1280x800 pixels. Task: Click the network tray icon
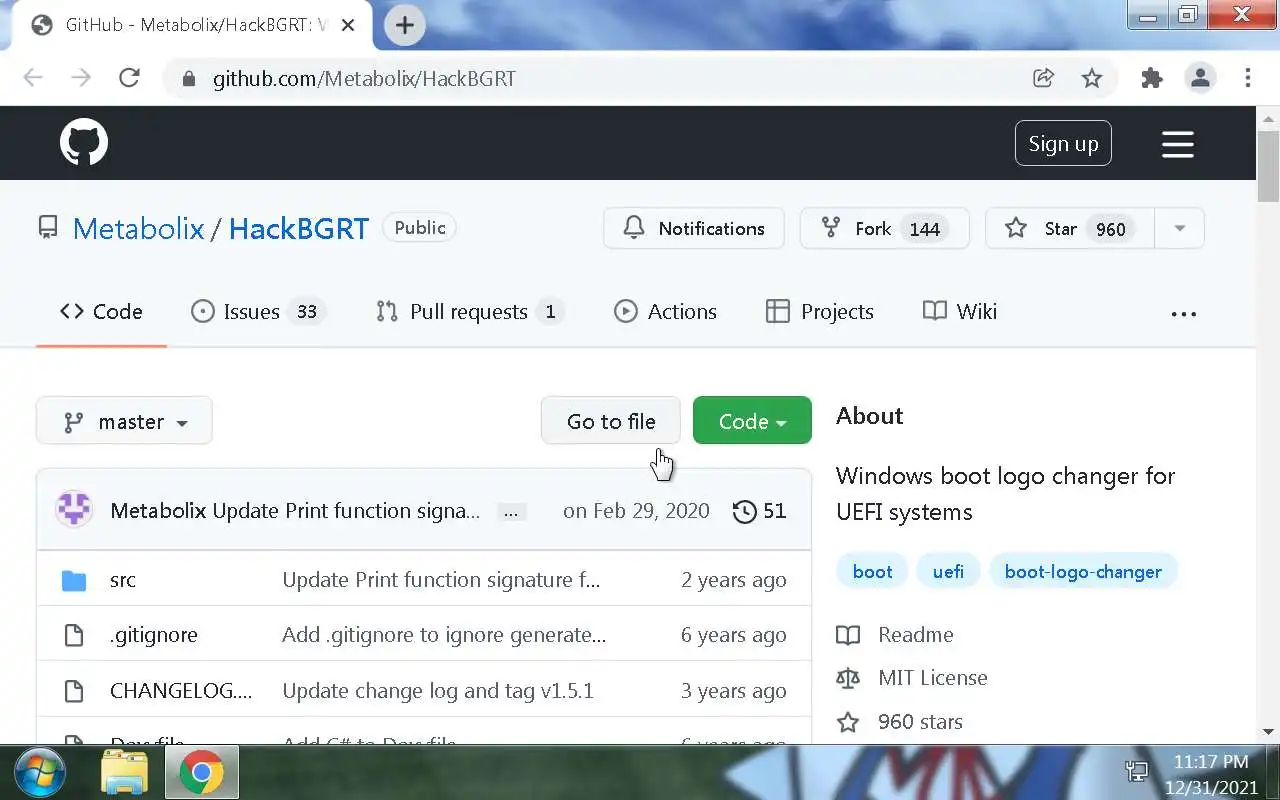(1136, 771)
